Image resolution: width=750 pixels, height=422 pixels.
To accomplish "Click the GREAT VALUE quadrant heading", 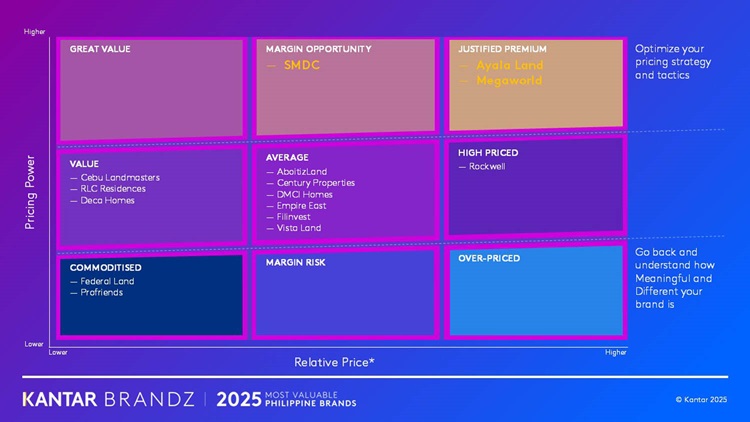I will click(100, 49).
